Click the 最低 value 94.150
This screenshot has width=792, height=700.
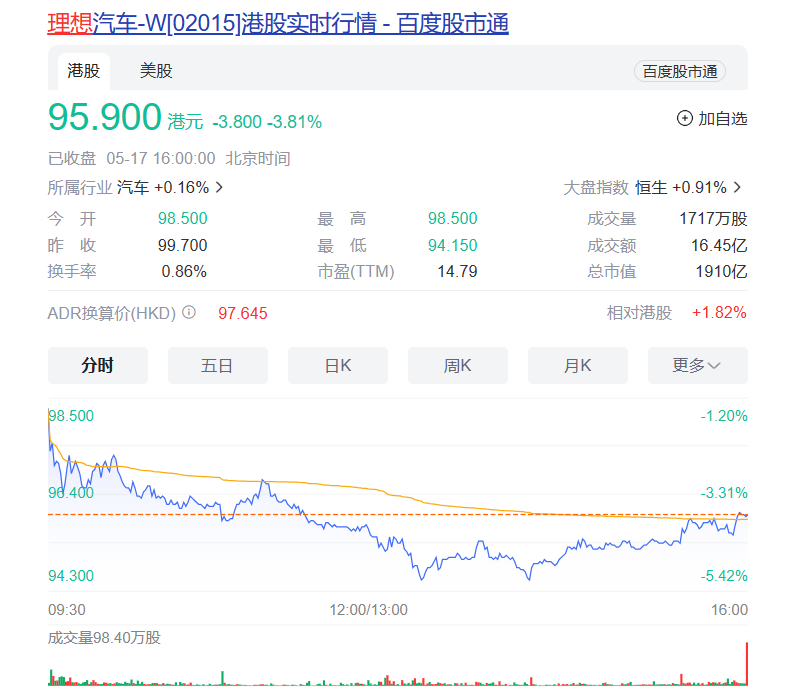click(x=453, y=245)
